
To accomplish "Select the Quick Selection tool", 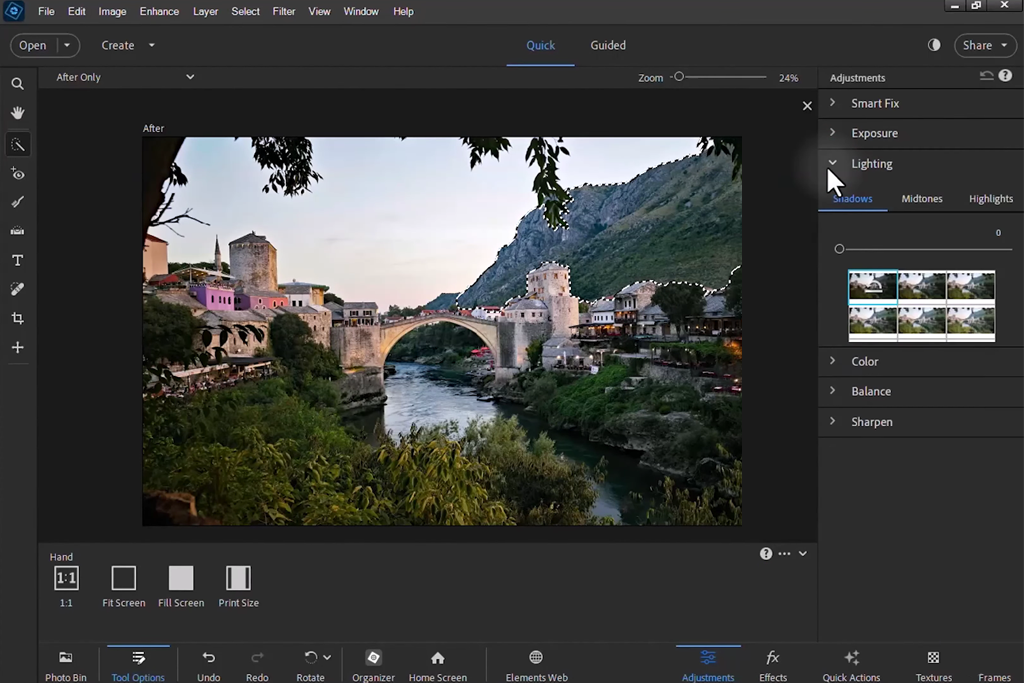I will click(18, 144).
